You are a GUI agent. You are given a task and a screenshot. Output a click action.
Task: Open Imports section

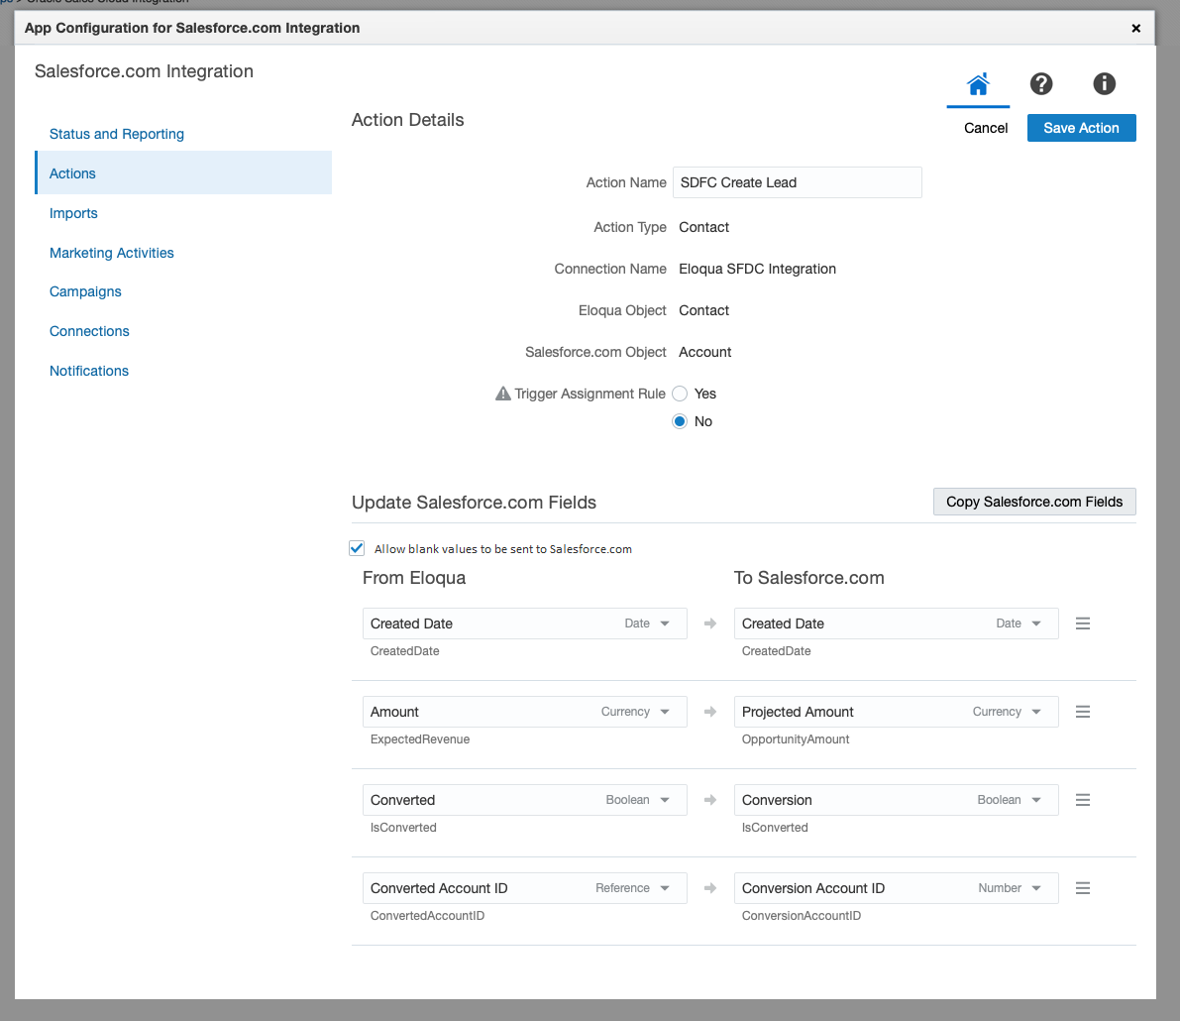(74, 213)
